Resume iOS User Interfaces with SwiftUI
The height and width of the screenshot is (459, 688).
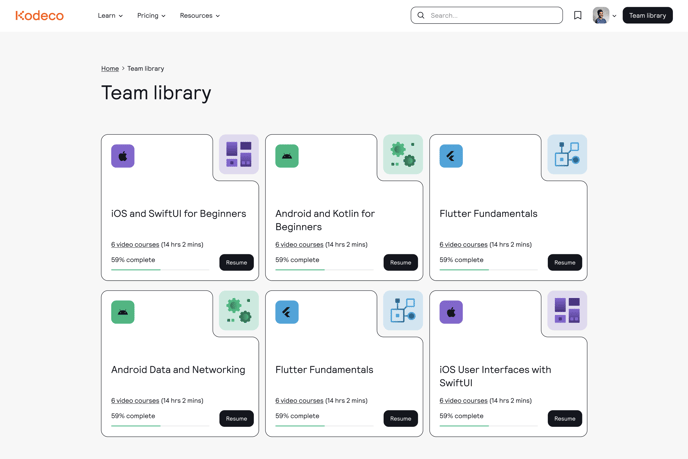click(x=565, y=419)
